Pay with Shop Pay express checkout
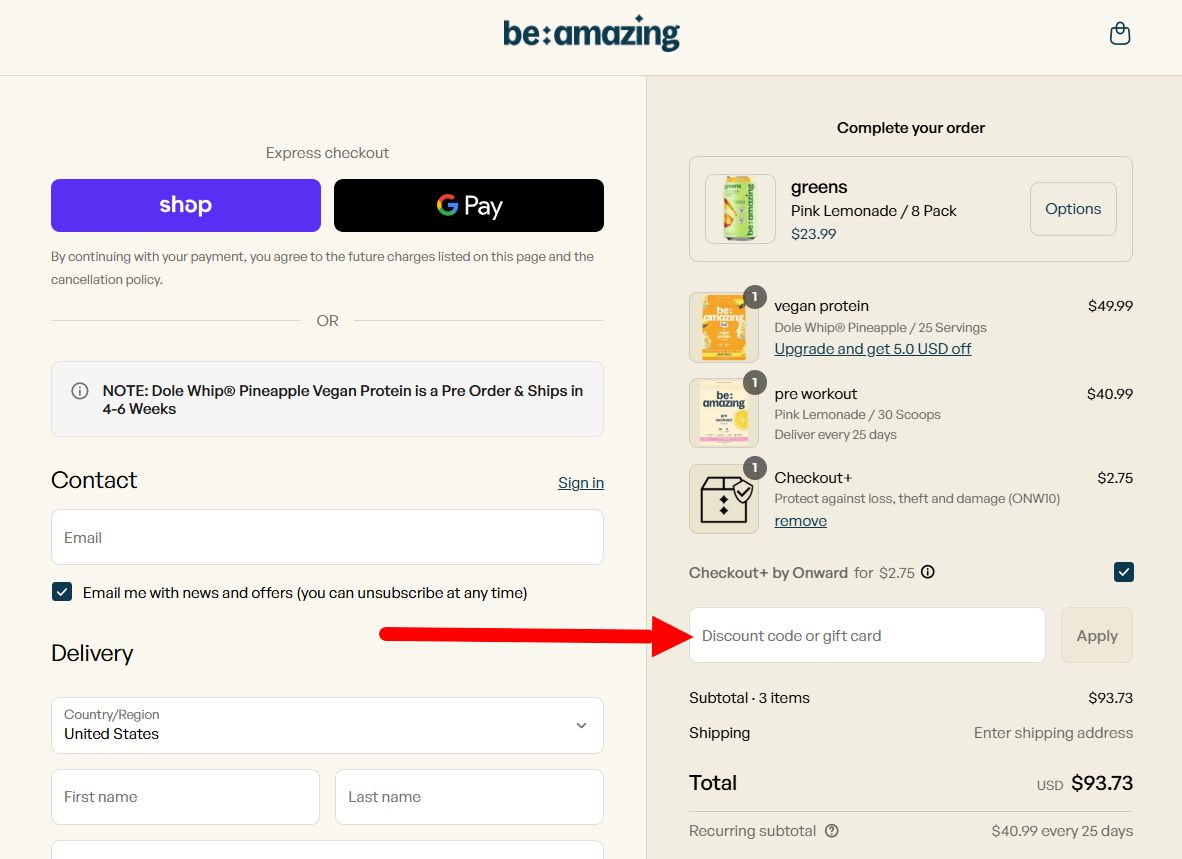Viewport: 1182px width, 859px height. pos(186,205)
